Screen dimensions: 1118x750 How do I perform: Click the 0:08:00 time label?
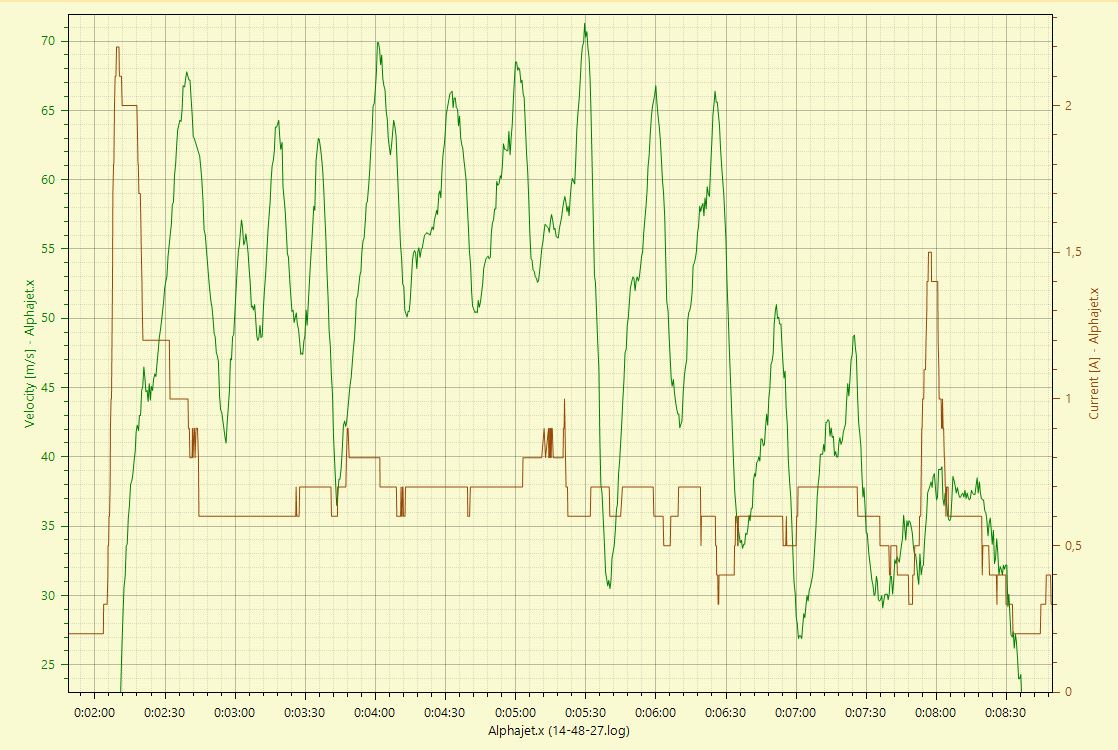[935, 712]
